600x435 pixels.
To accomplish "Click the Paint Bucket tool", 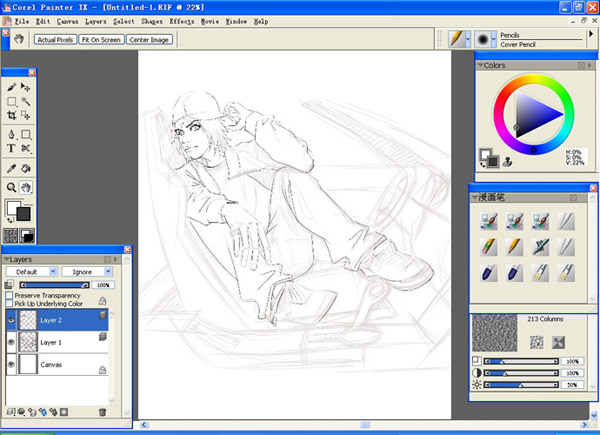I will 26,167.
